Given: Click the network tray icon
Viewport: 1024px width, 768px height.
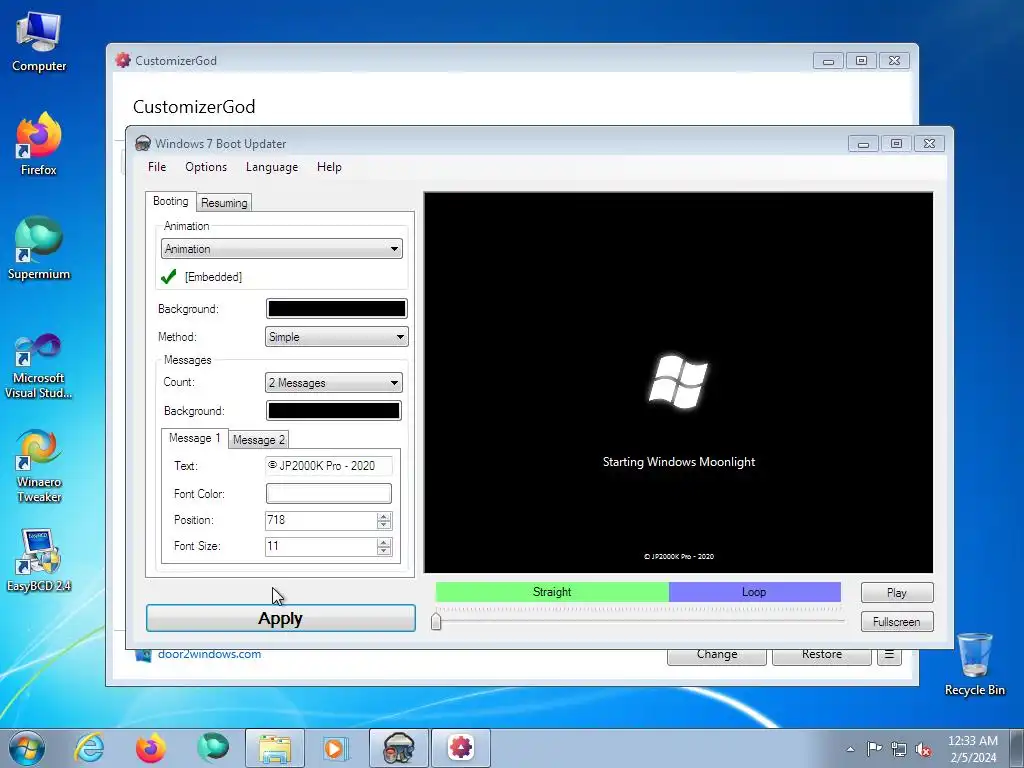Looking at the screenshot, I should tap(899, 749).
